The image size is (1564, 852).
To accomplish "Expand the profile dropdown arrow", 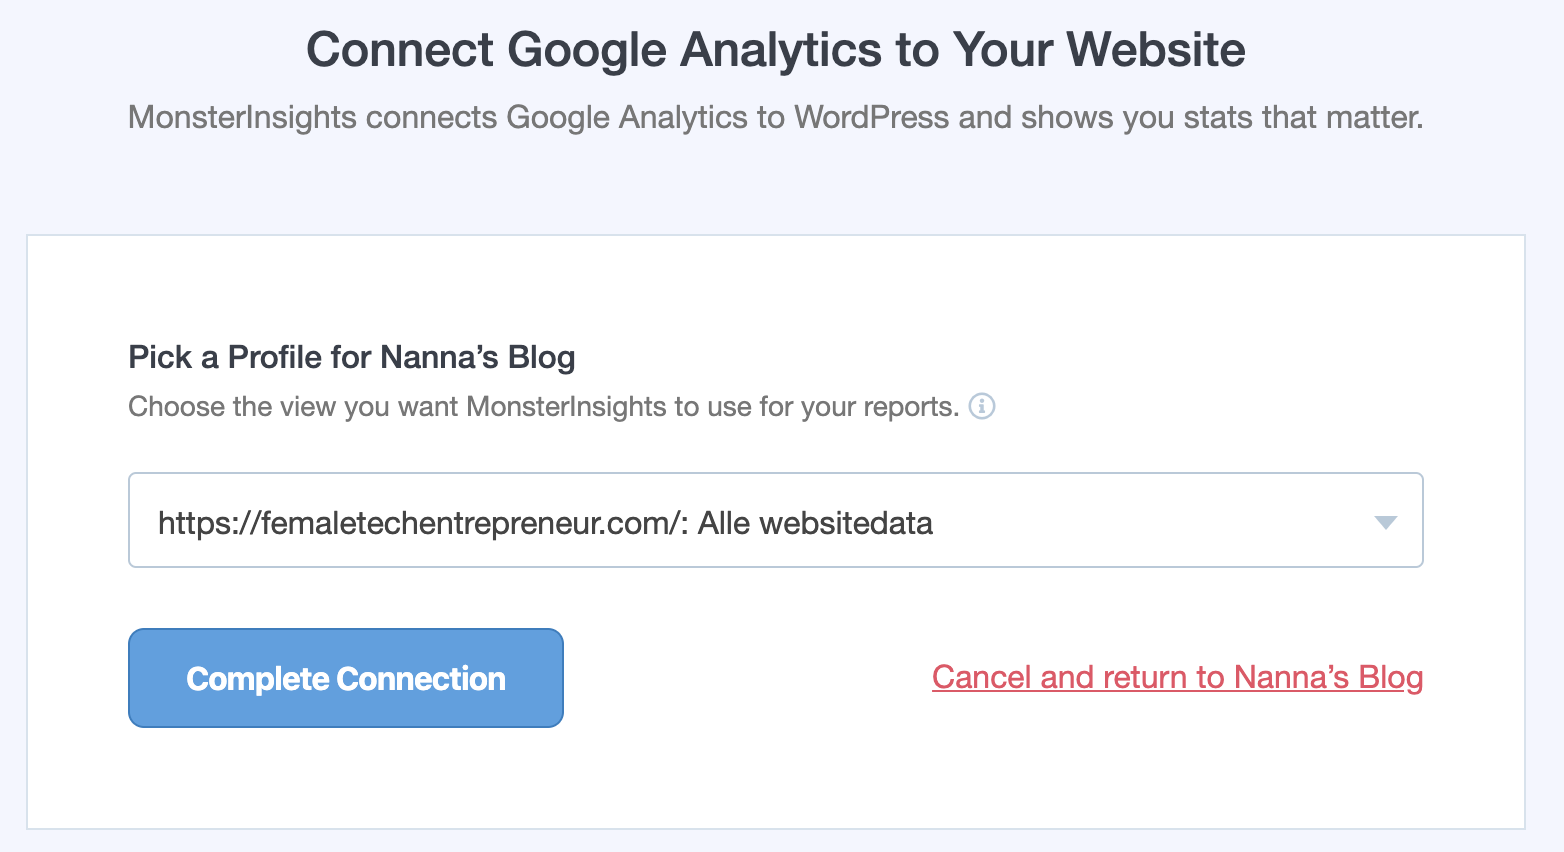I will click(1385, 523).
